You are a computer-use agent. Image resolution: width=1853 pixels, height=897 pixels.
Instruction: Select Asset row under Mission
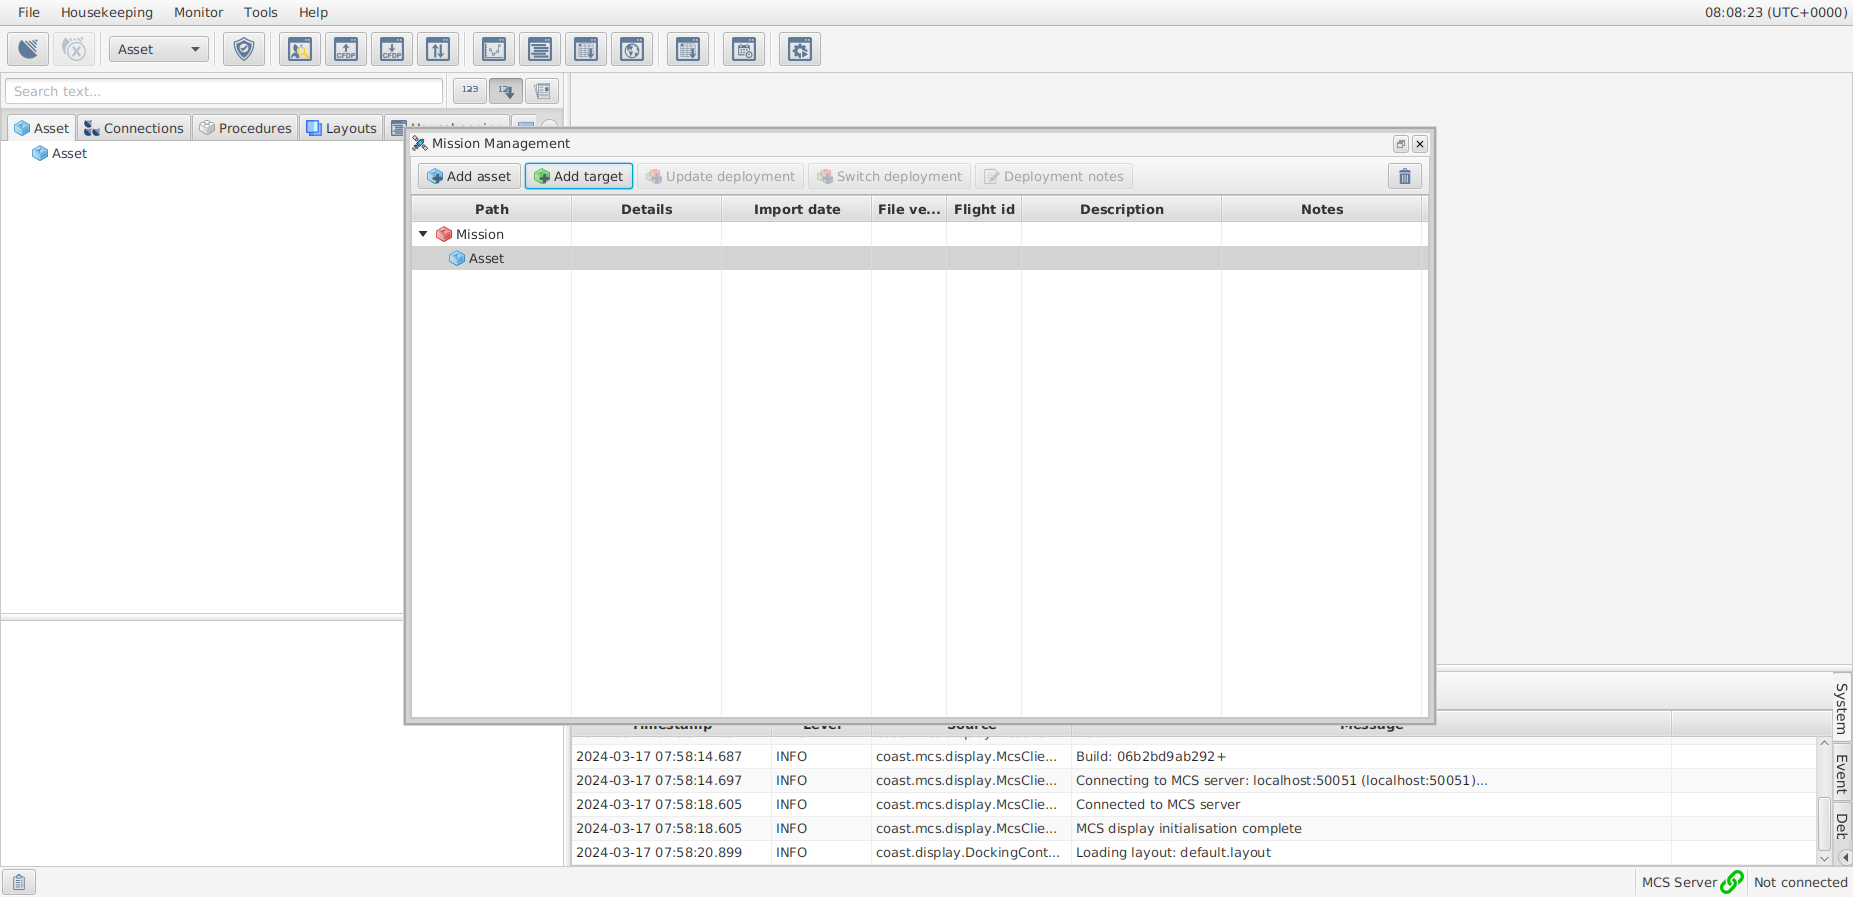[486, 258]
